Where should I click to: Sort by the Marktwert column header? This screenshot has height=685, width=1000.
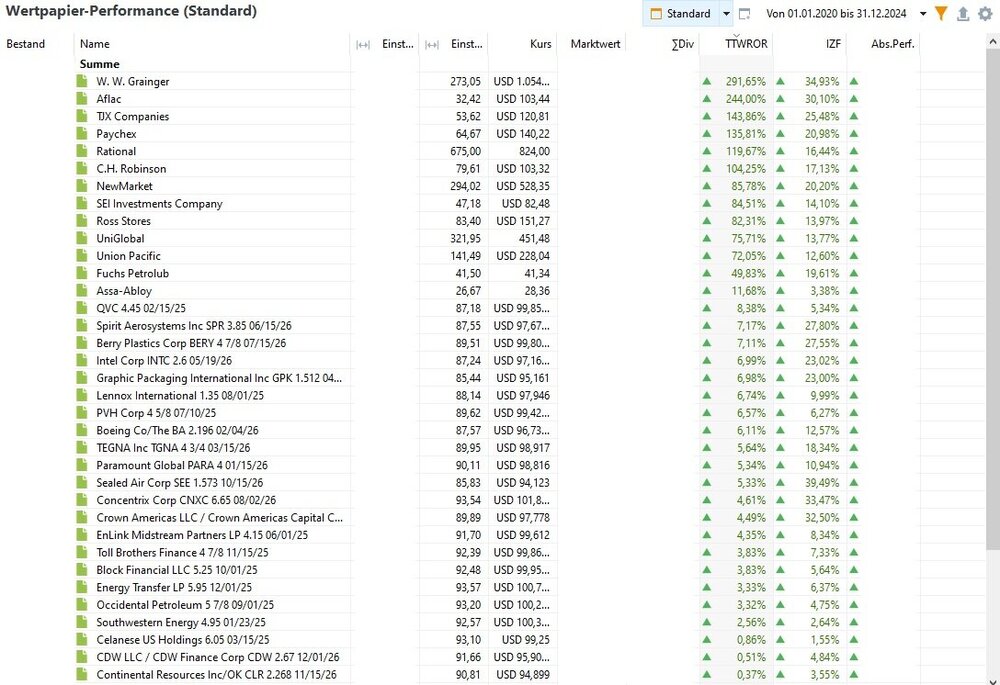(591, 44)
